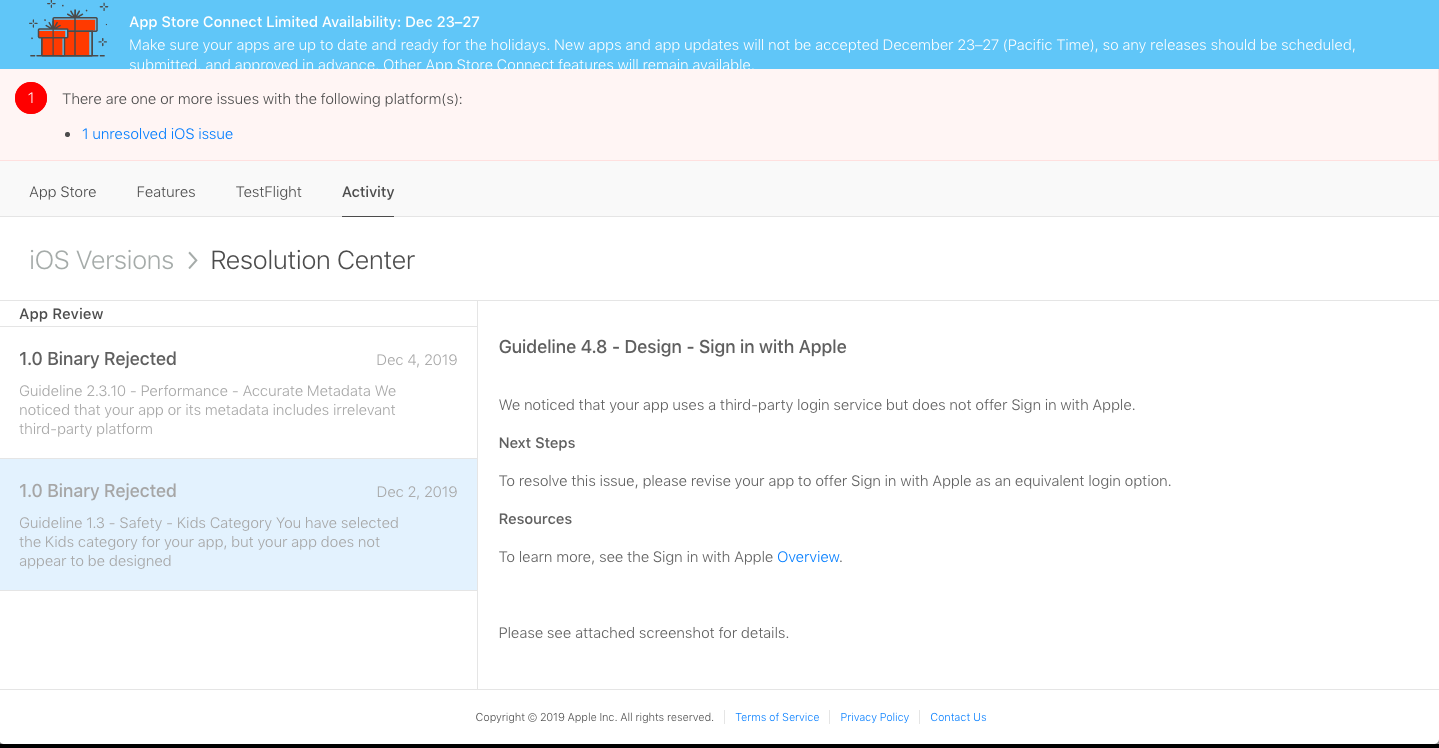Open the TestFlight tab
The image size is (1439, 748).
[269, 192]
